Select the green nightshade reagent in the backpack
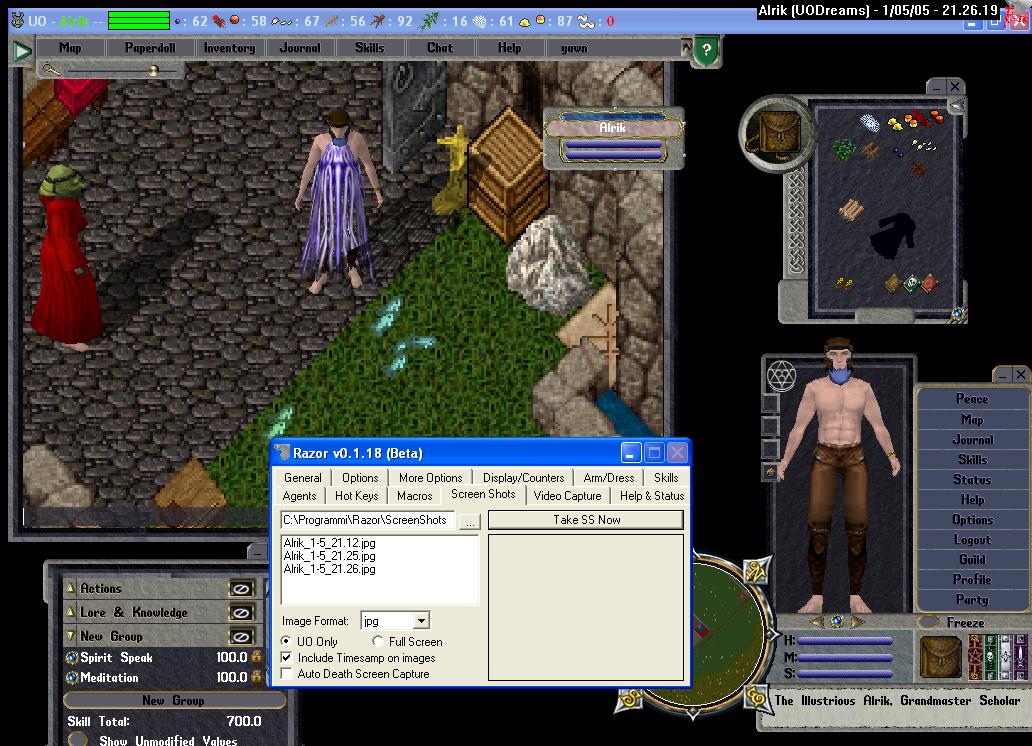 pyautogui.click(x=844, y=149)
